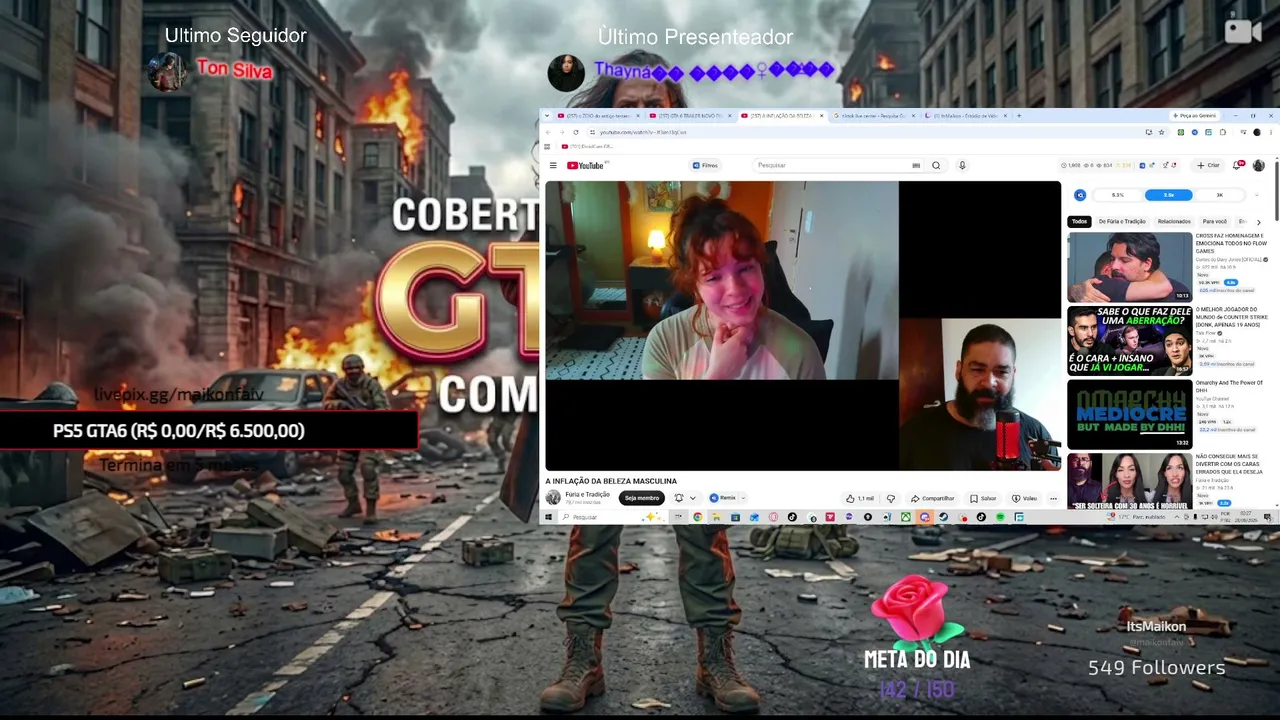1280x720 pixels.
Task: Click the 'Compartilhar' share button
Action: [932, 498]
